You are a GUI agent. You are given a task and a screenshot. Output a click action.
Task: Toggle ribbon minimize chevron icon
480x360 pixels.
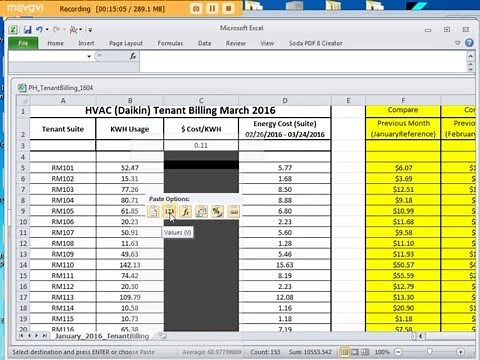pos(457,43)
